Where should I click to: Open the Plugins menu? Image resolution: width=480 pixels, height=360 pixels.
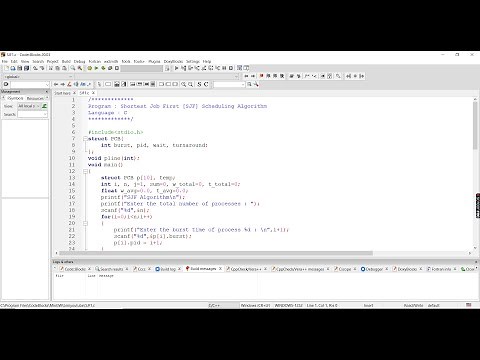tap(154, 61)
